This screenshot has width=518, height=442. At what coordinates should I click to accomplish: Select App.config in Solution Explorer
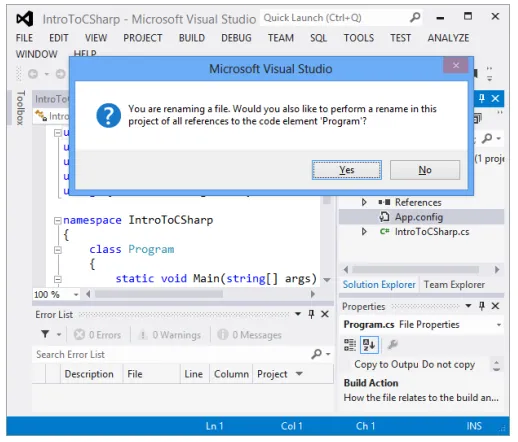[x=419, y=217]
